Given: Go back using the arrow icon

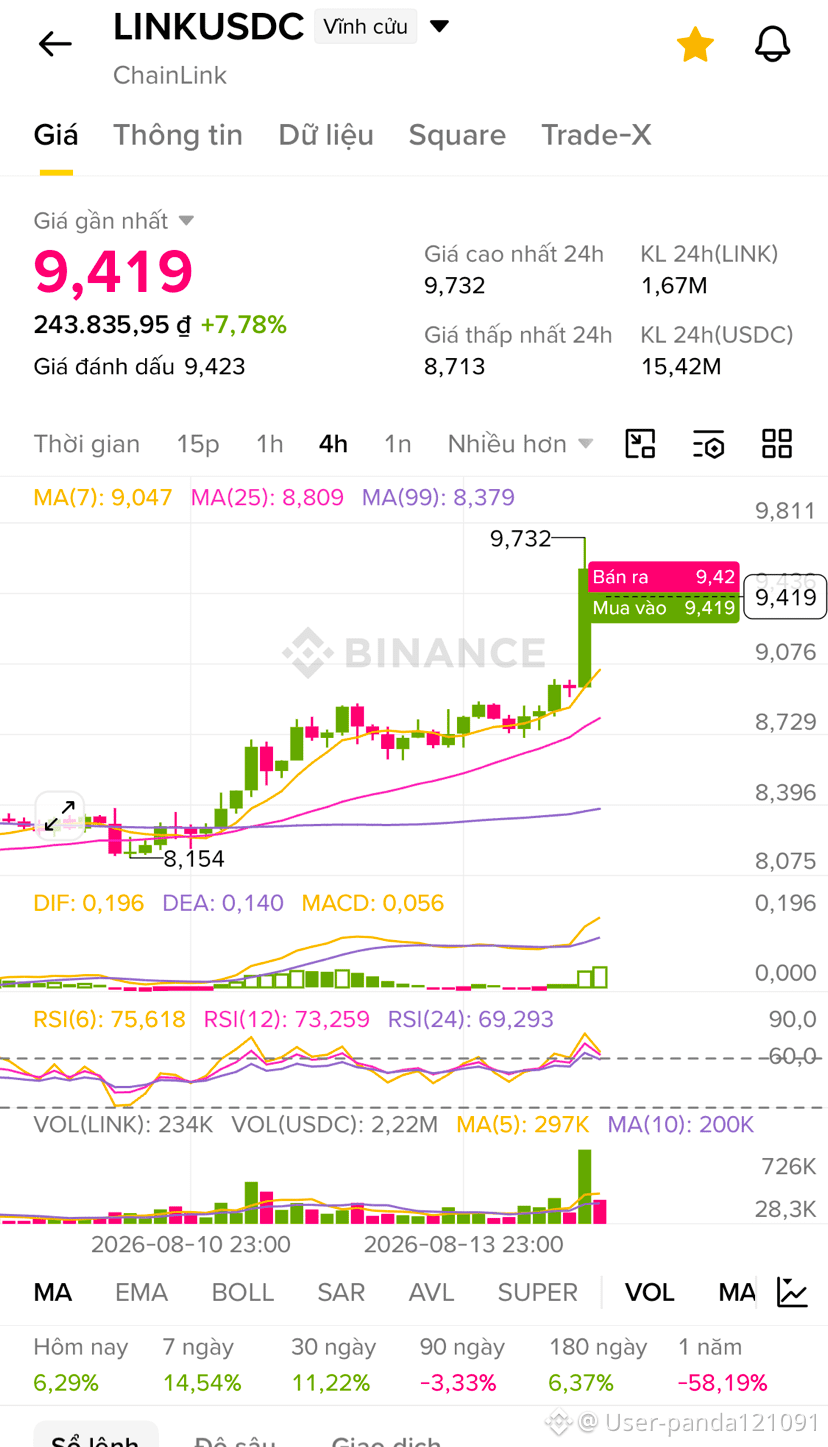Looking at the screenshot, I should (55, 44).
